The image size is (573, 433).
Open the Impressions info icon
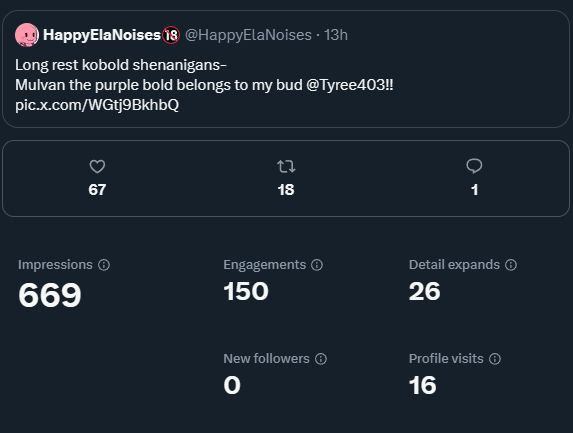(x=104, y=265)
